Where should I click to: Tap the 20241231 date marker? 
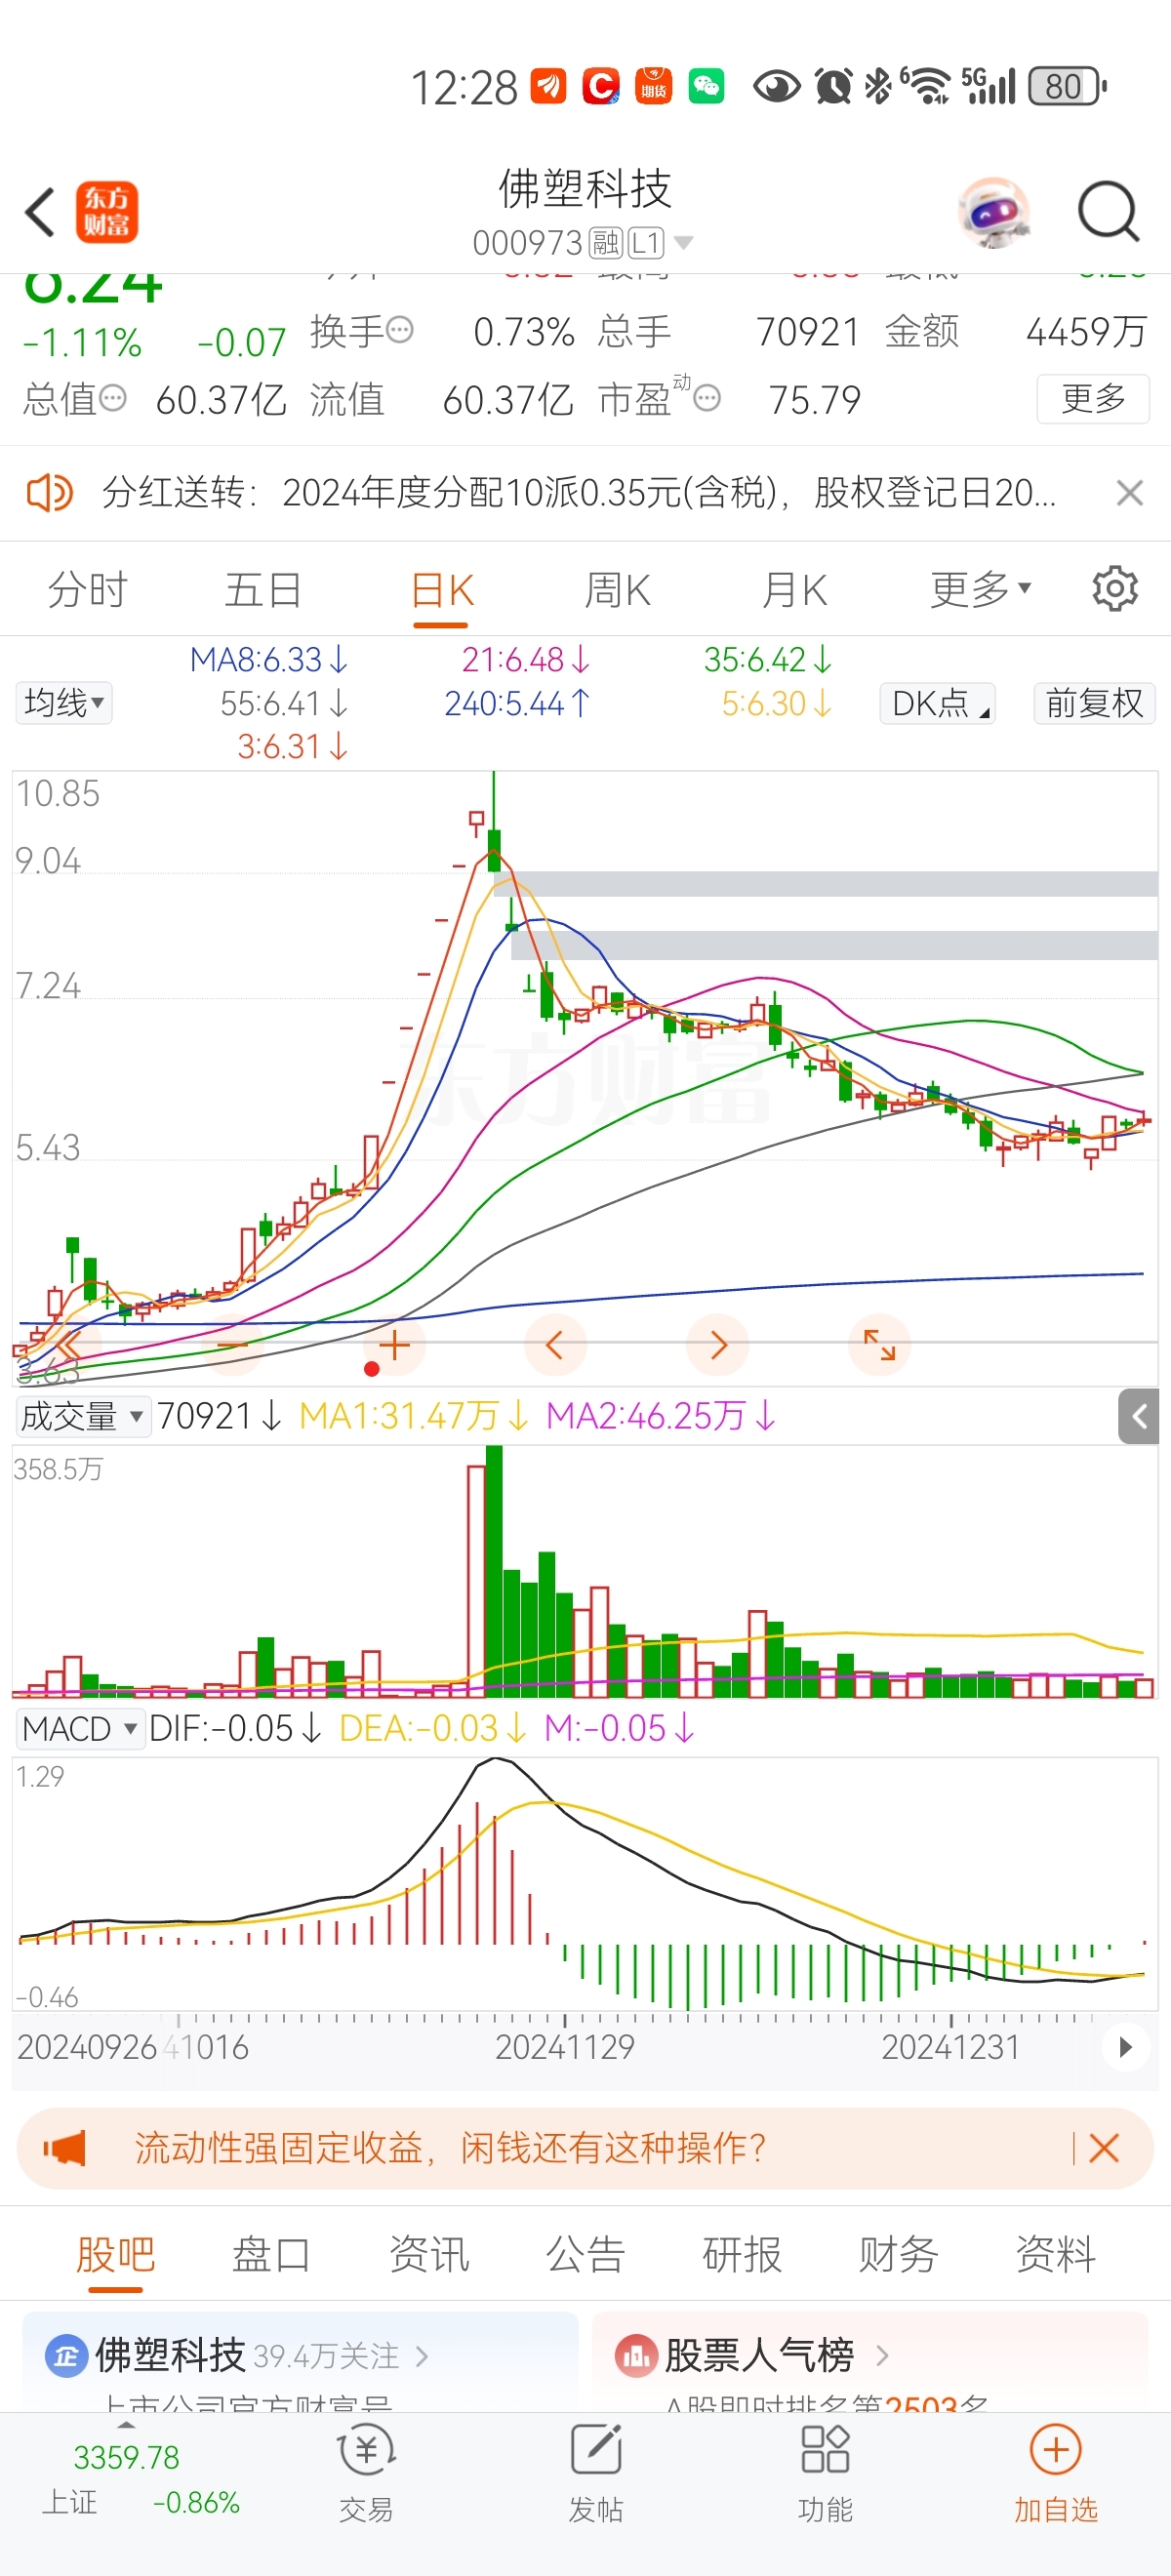[x=951, y=2047]
